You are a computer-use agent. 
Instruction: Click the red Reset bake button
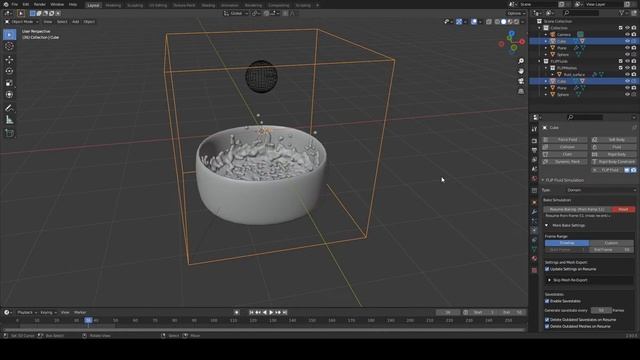623,209
